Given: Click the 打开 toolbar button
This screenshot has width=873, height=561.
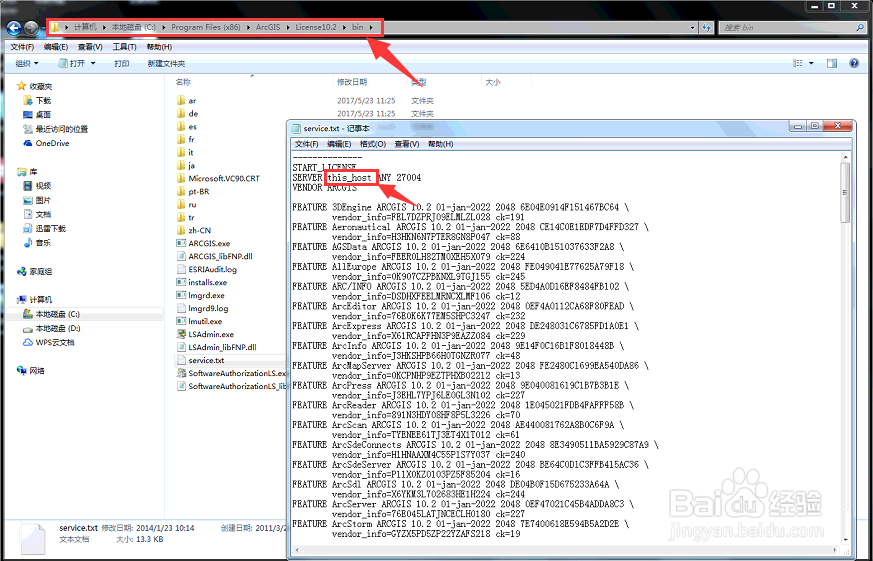Looking at the screenshot, I should point(71,63).
